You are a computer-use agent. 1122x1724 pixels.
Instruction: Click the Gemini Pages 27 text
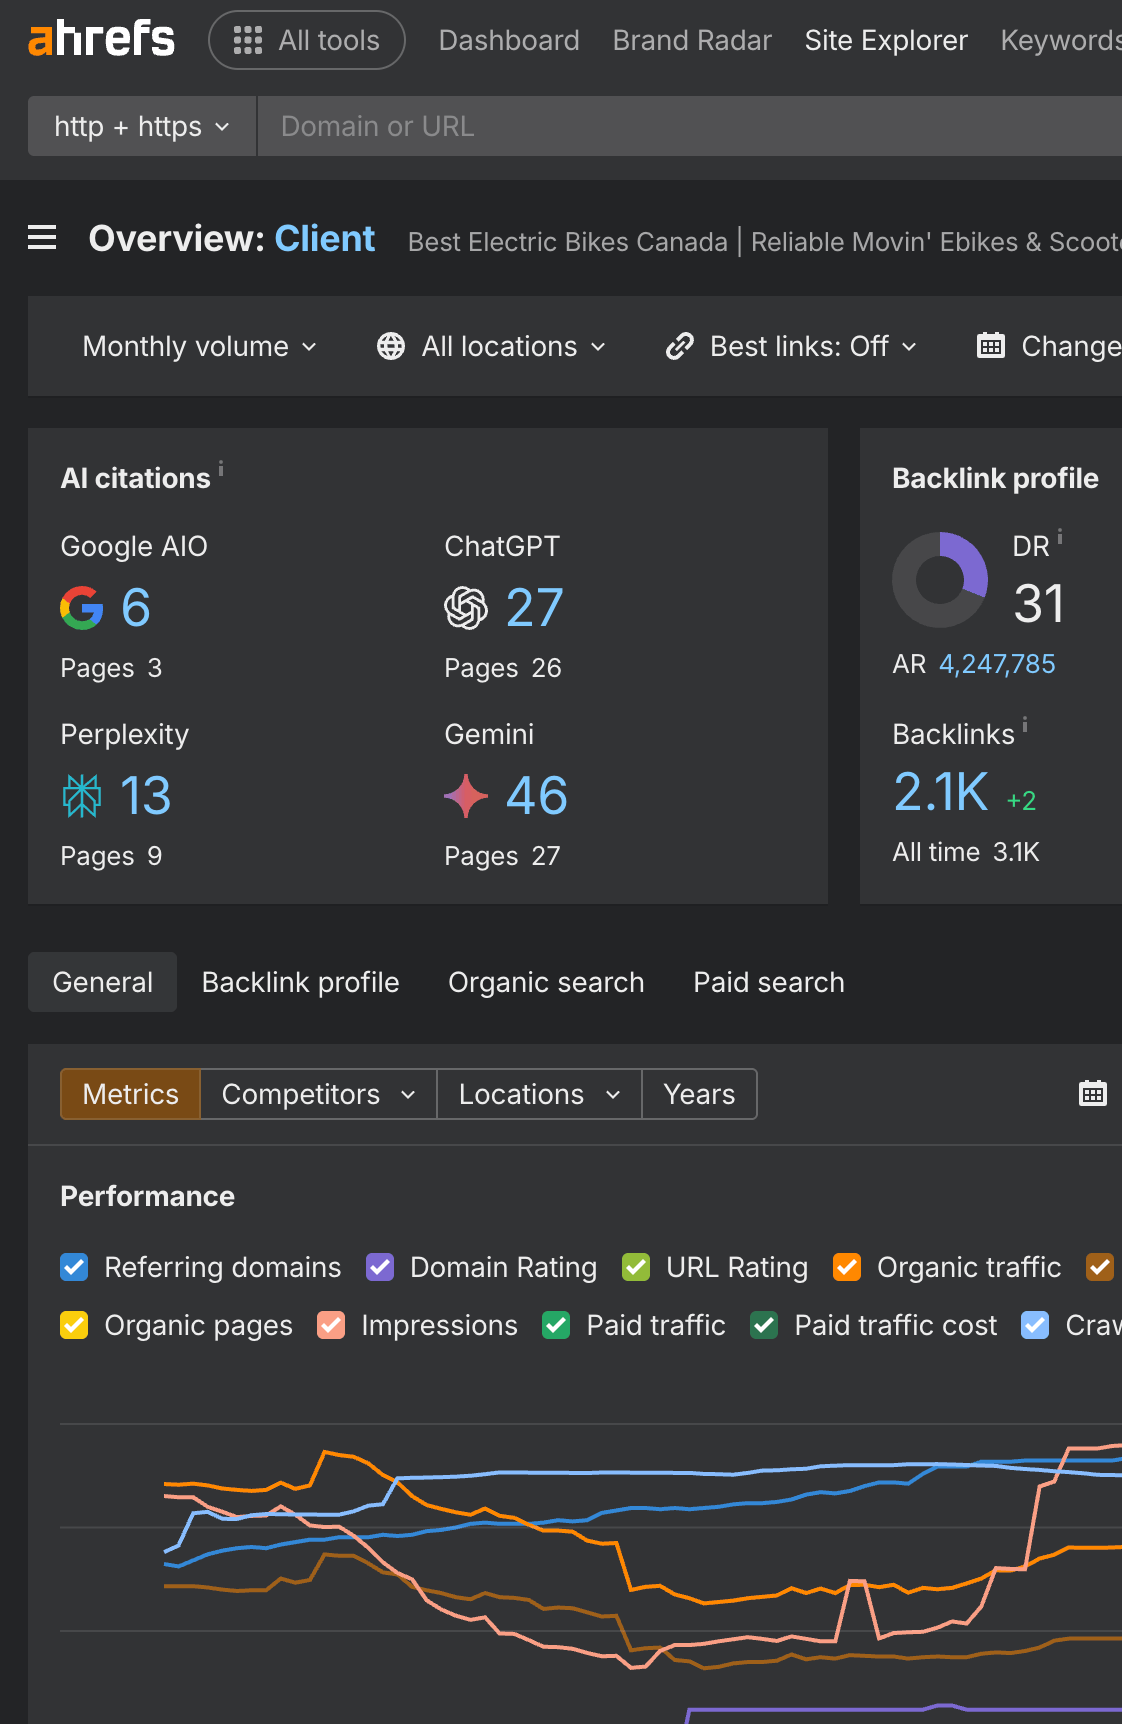502,856
